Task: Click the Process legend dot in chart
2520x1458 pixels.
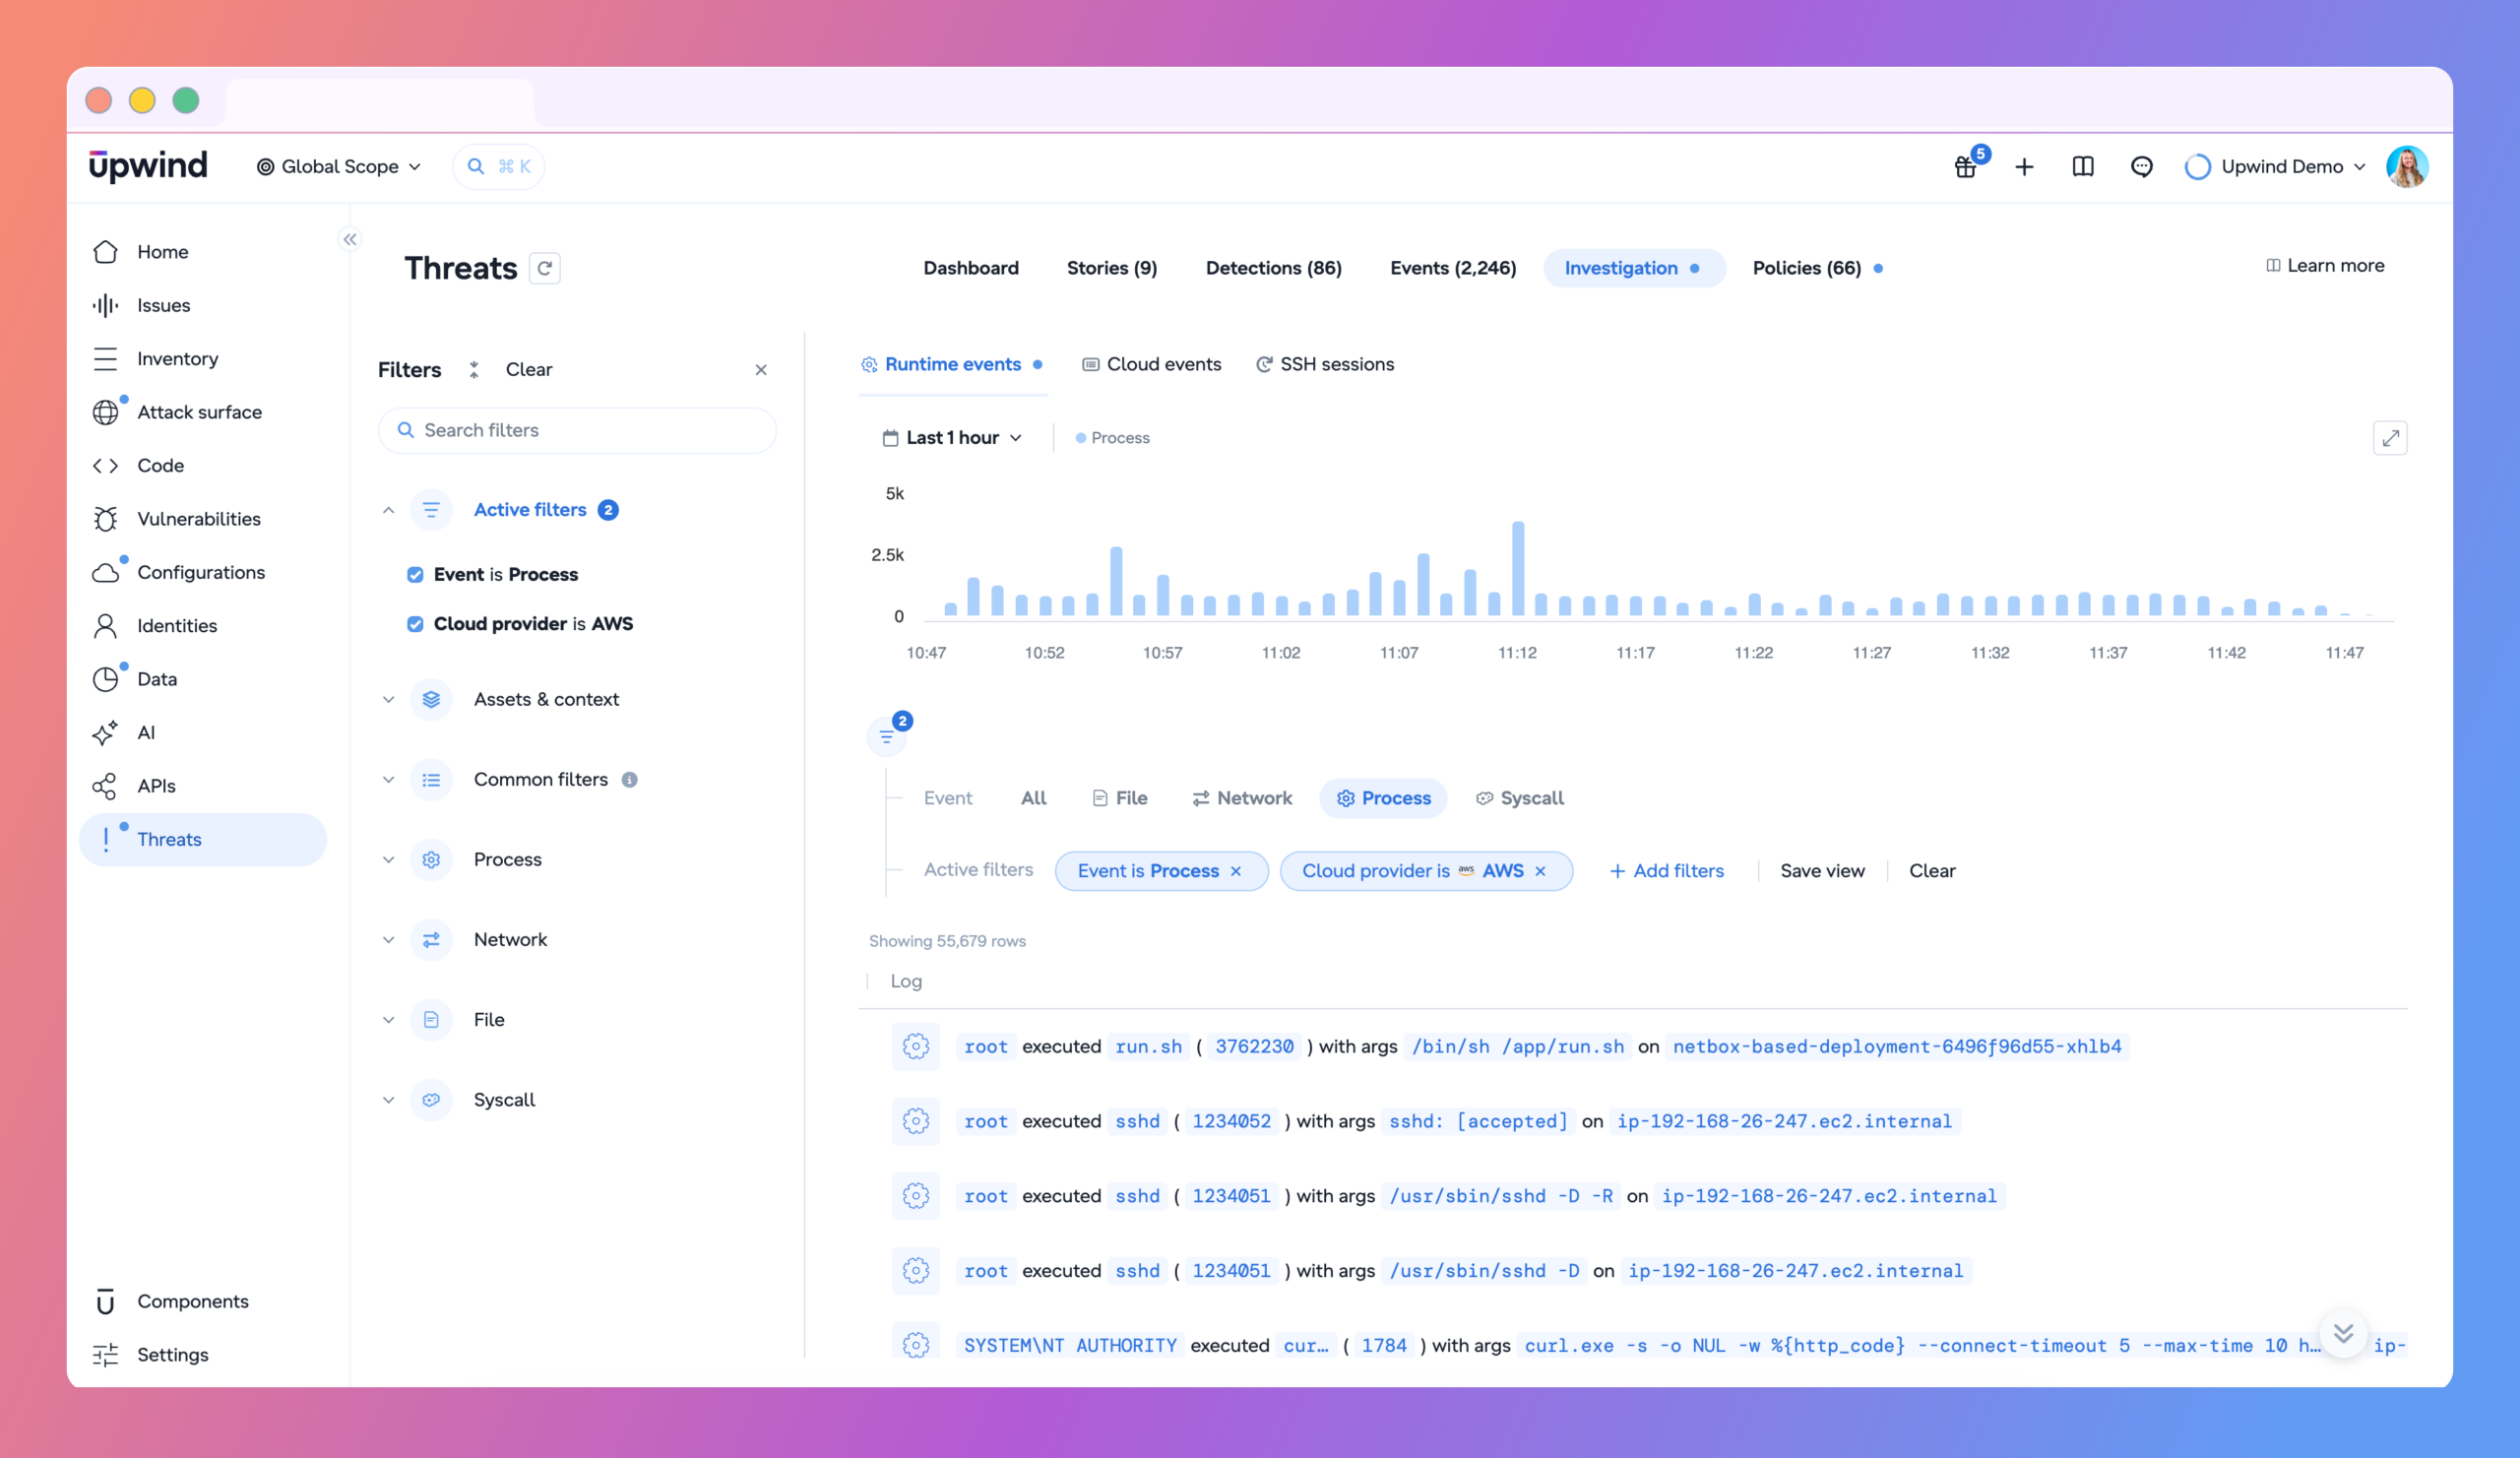Action: tap(1080, 438)
